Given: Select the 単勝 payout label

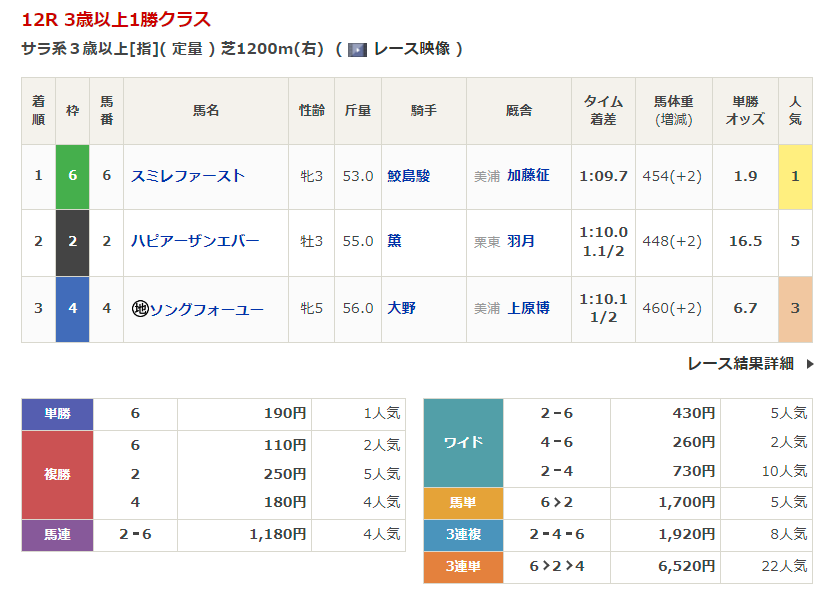Looking at the screenshot, I should point(57,413).
